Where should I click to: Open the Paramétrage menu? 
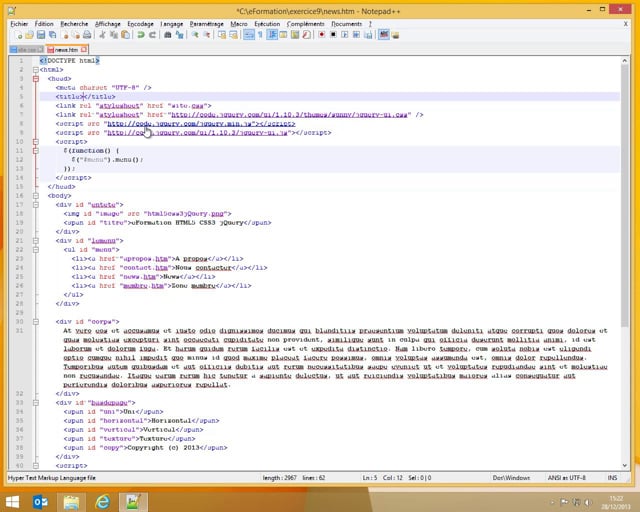[207, 24]
